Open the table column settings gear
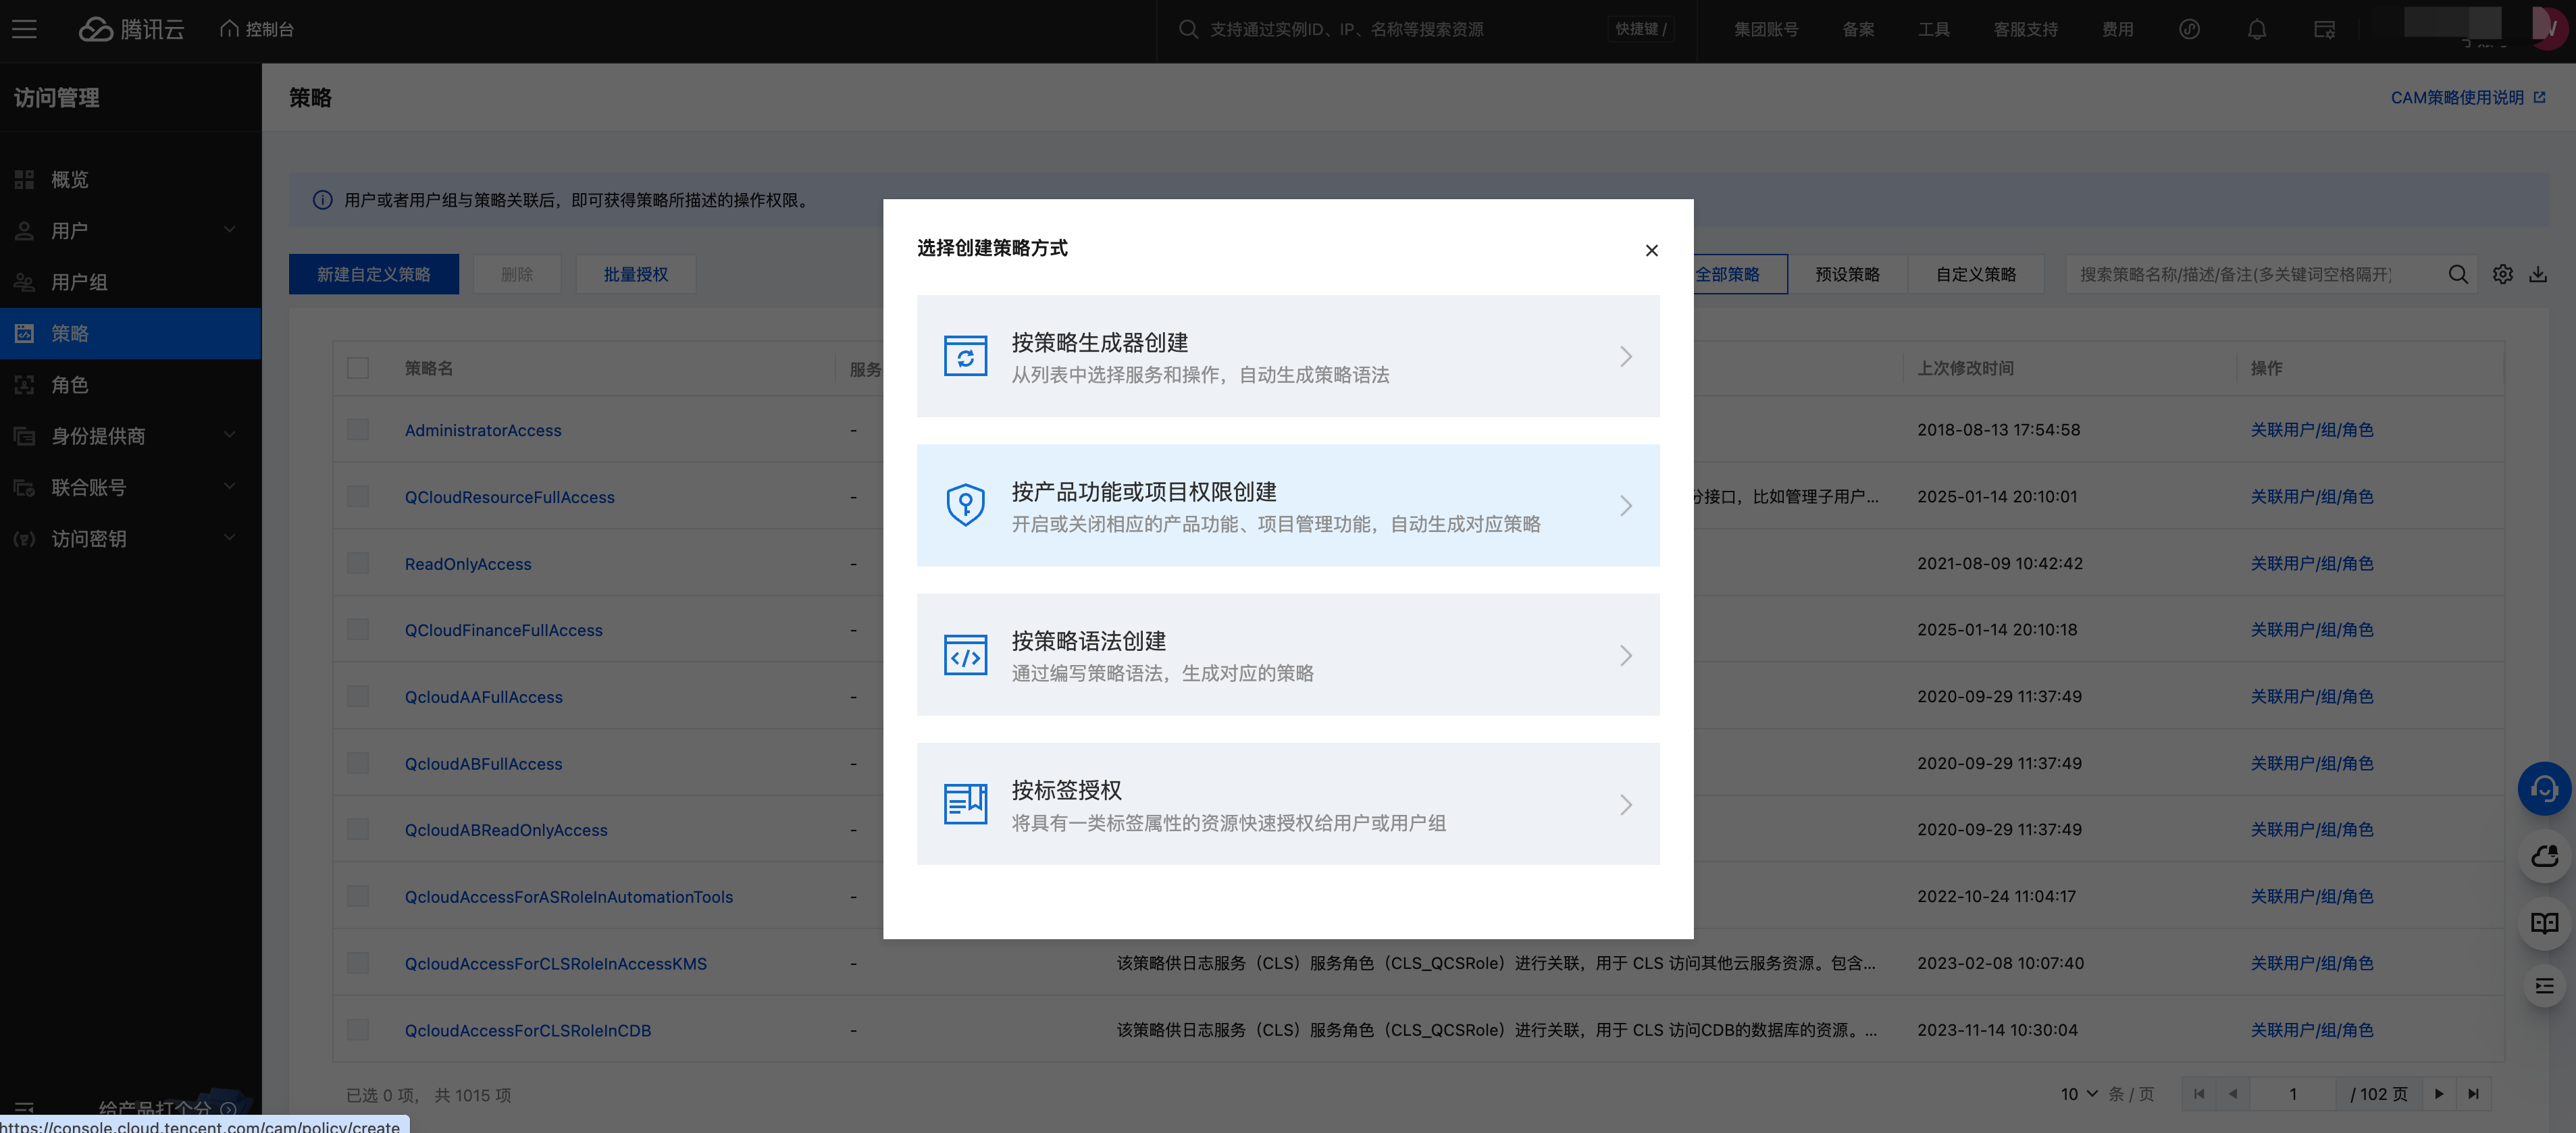Screen dimensions: 2576x1133 coord(2503,274)
